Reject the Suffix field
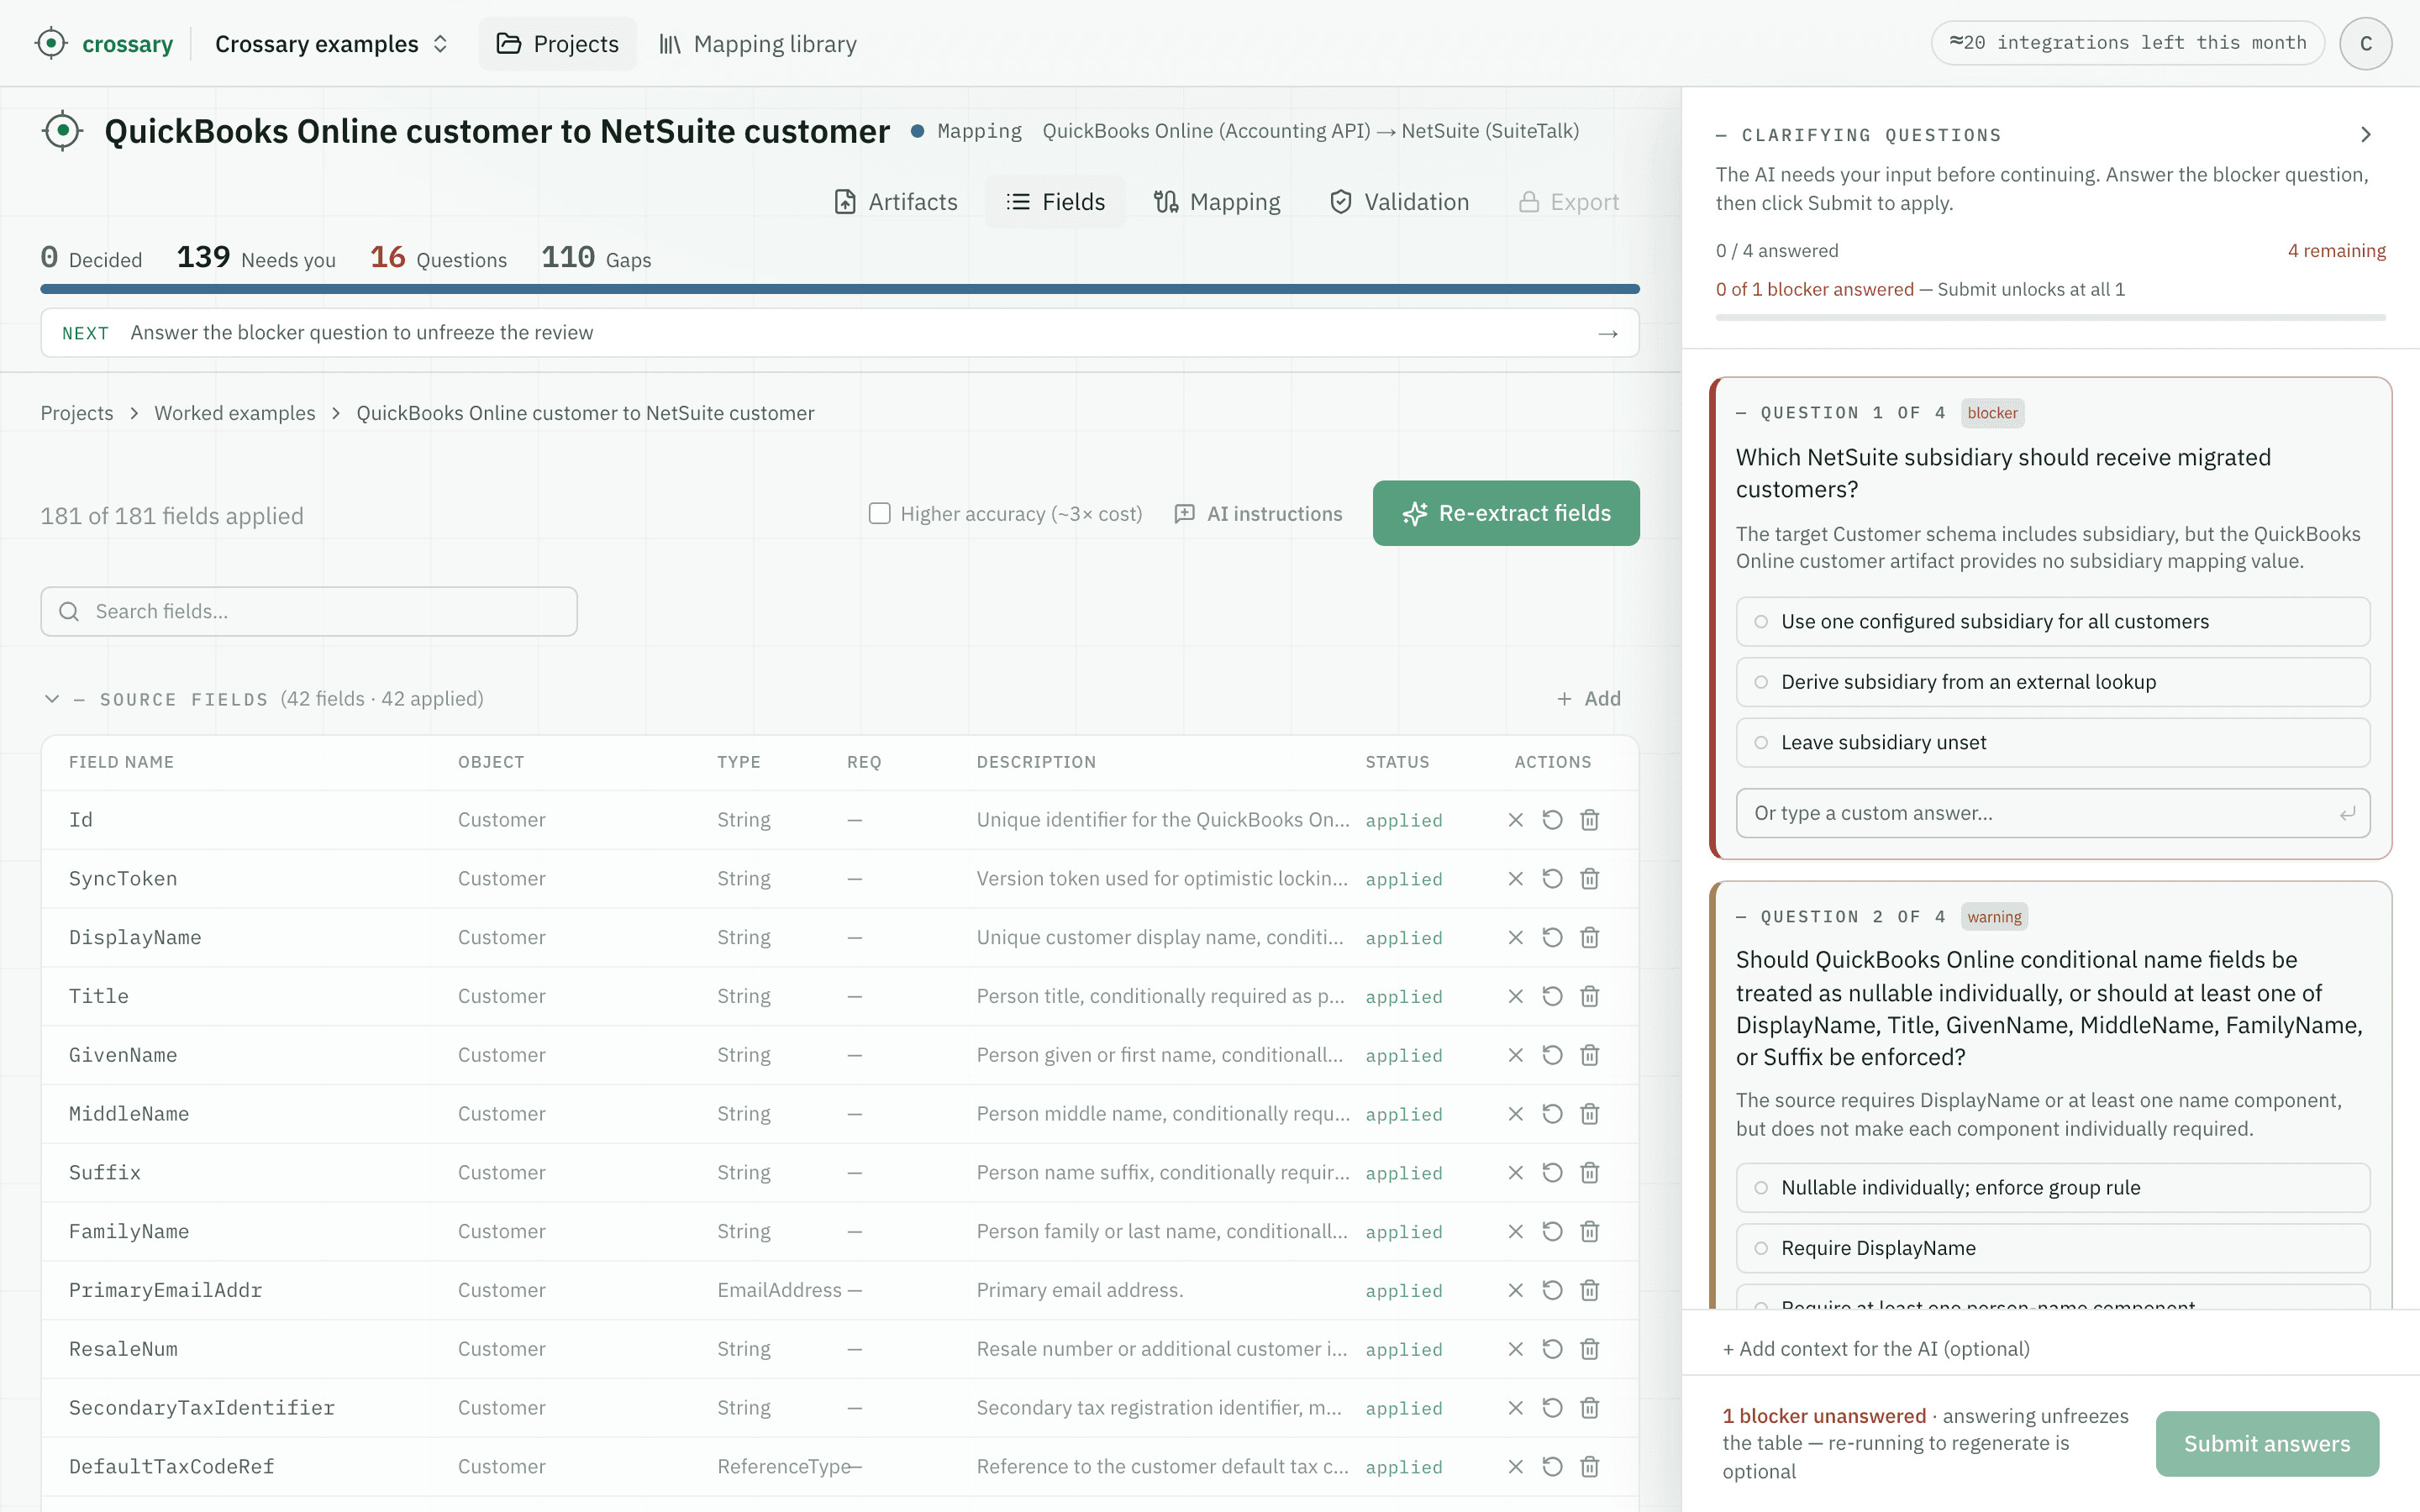Viewport: 2420px width, 1512px height. click(x=1515, y=1173)
